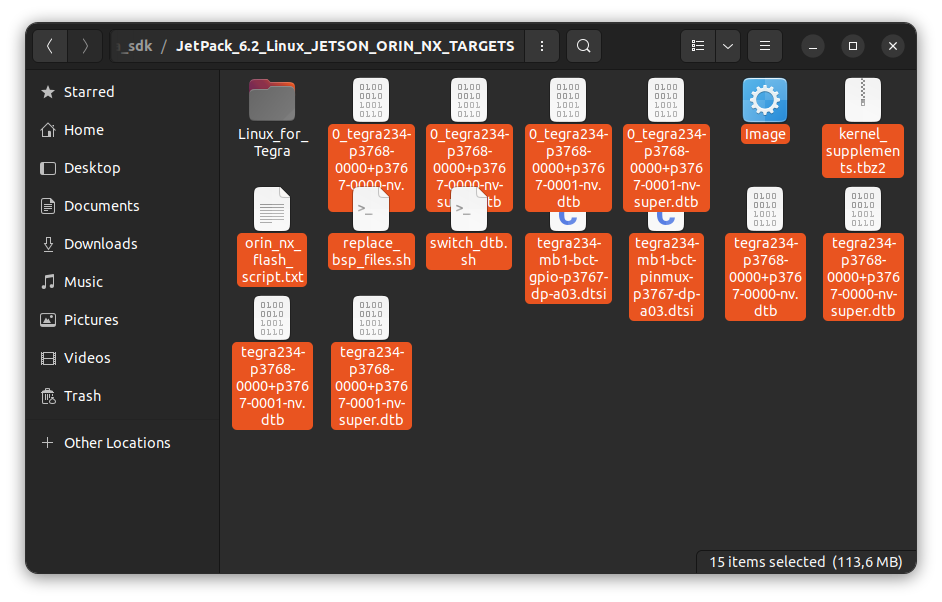942x602 pixels.
Task: Select the switch_dtb.sh script icon
Action: (x=469, y=209)
